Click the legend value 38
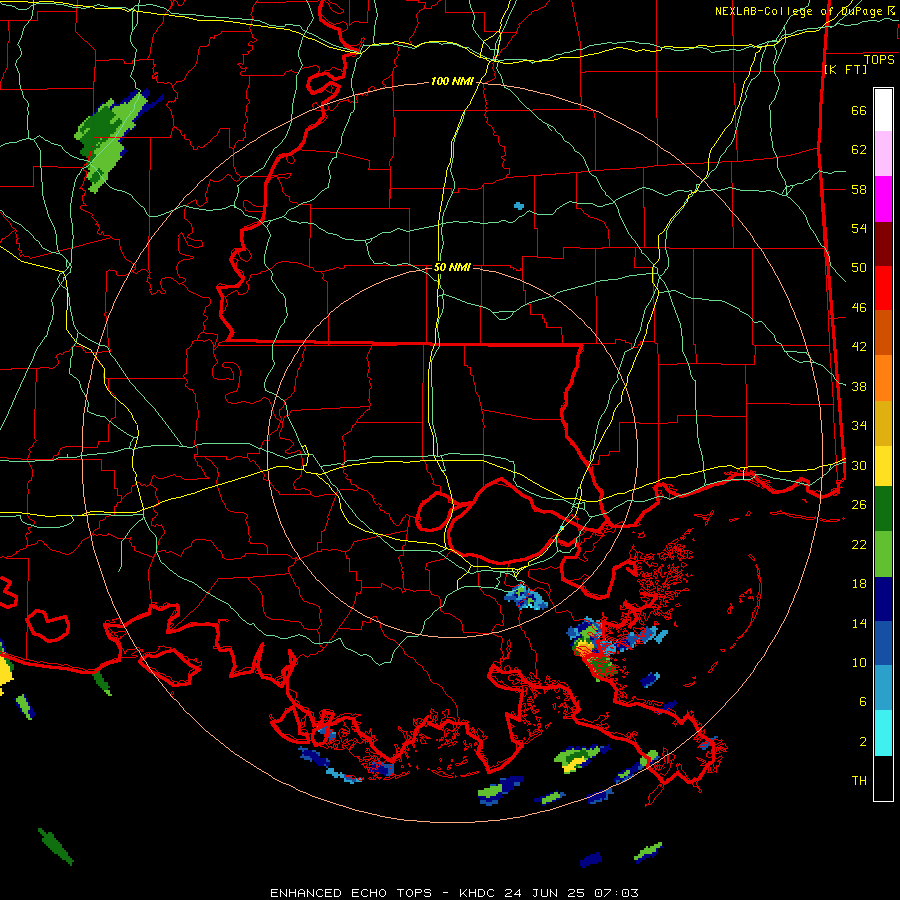This screenshot has height=900, width=900. pos(859,386)
